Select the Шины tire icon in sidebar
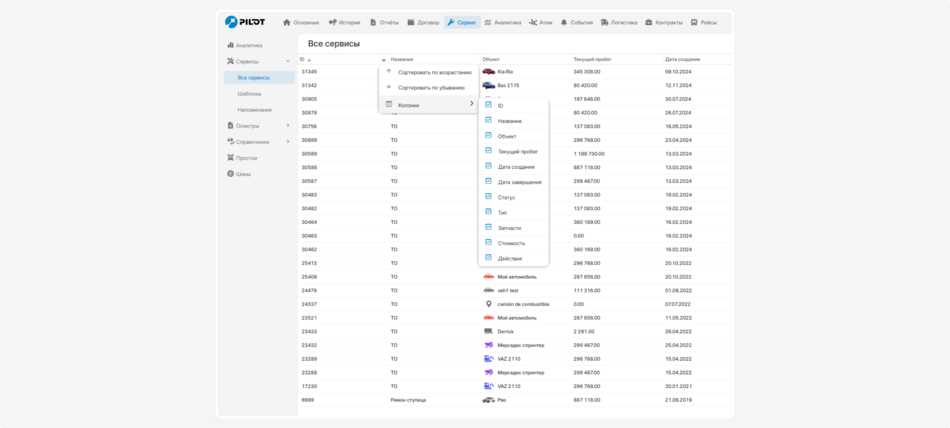Viewport: 950px width, 428px height. [x=229, y=174]
